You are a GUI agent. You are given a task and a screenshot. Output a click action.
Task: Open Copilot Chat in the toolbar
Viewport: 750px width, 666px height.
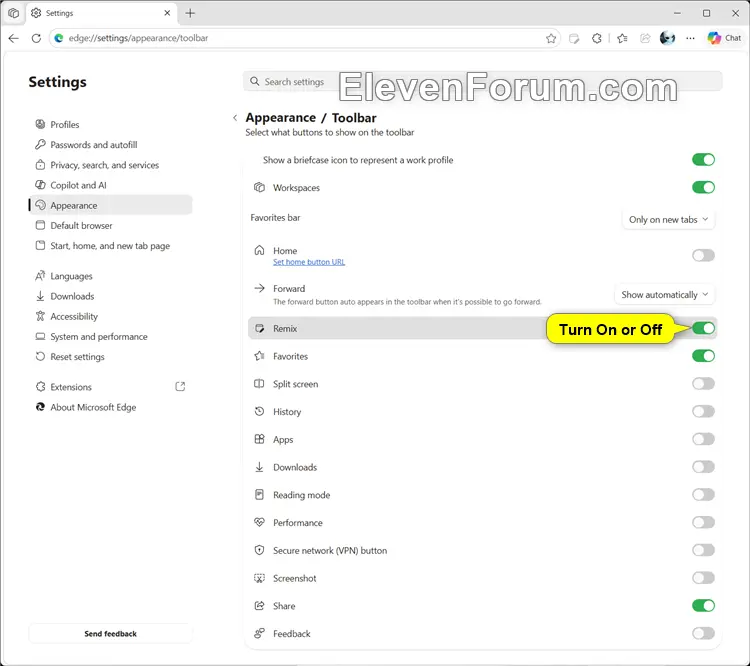[724, 38]
